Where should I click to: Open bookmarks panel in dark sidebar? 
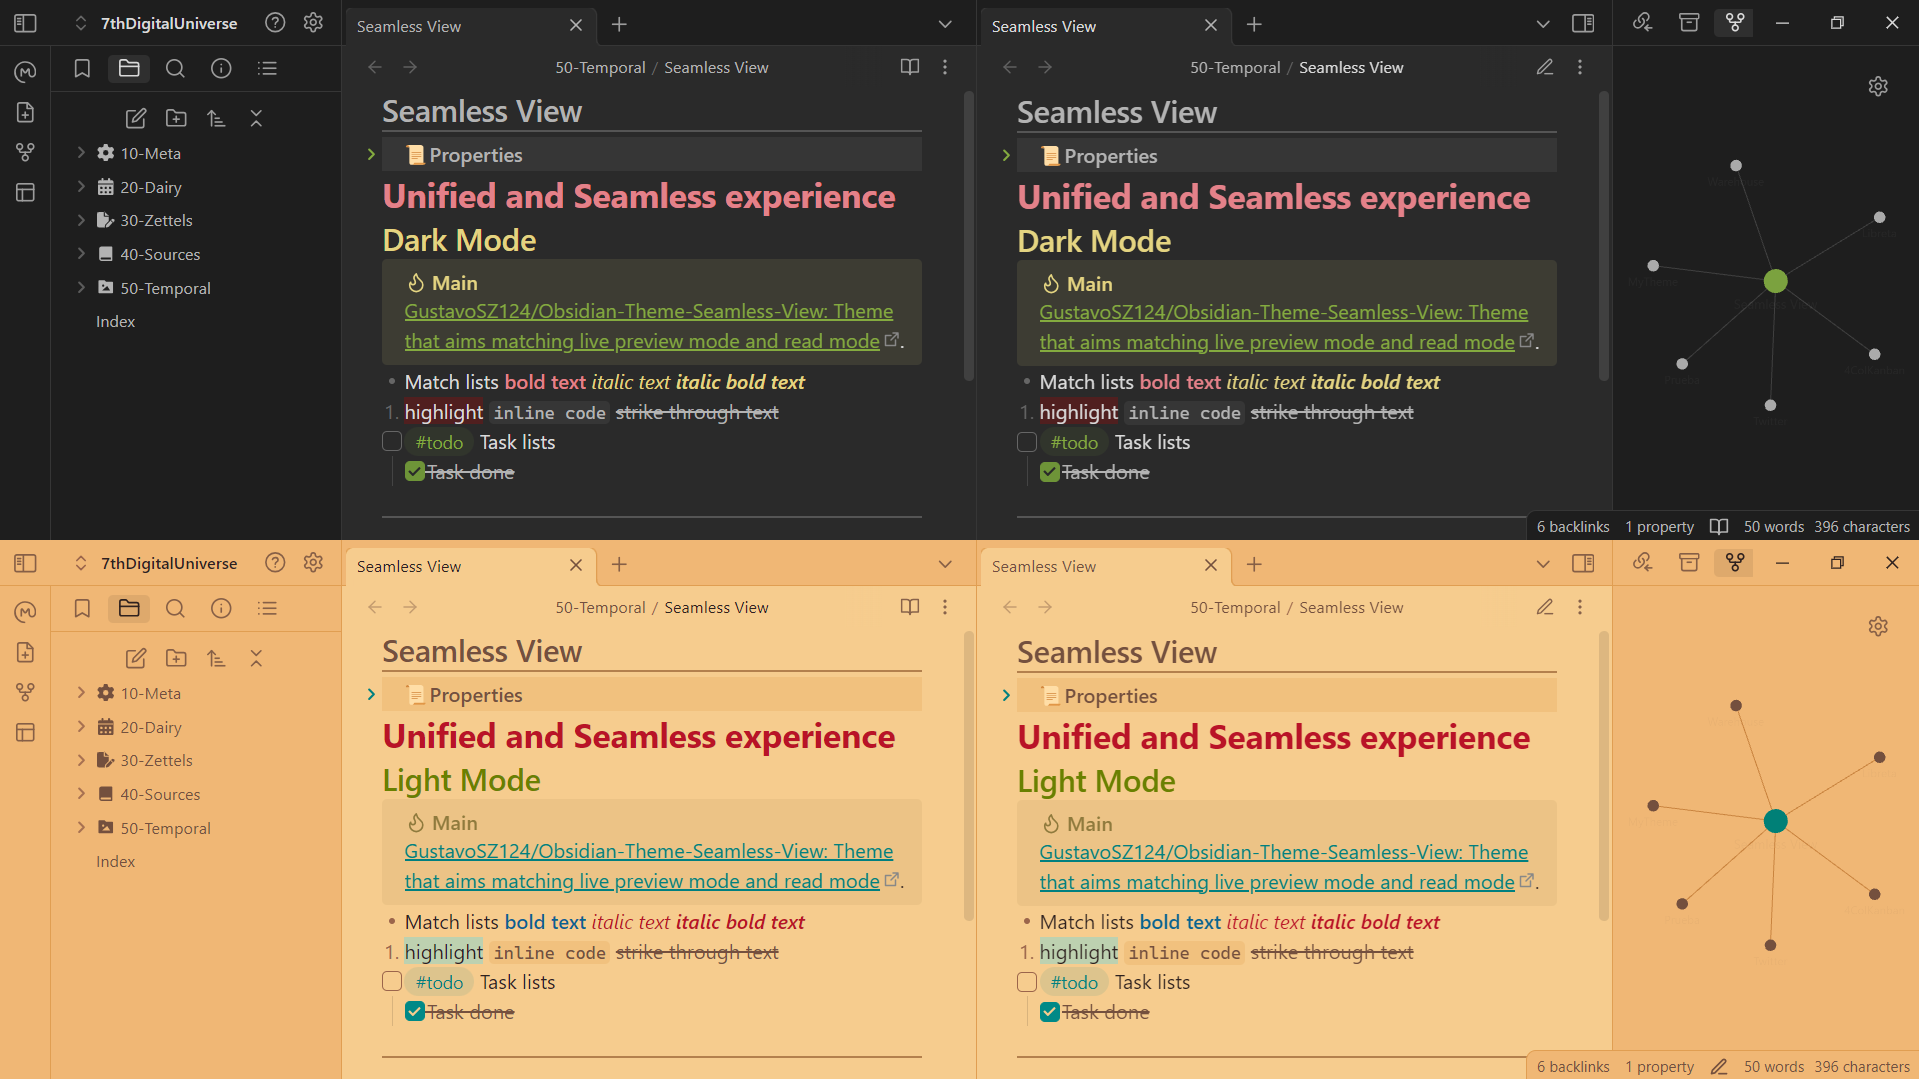click(x=82, y=68)
